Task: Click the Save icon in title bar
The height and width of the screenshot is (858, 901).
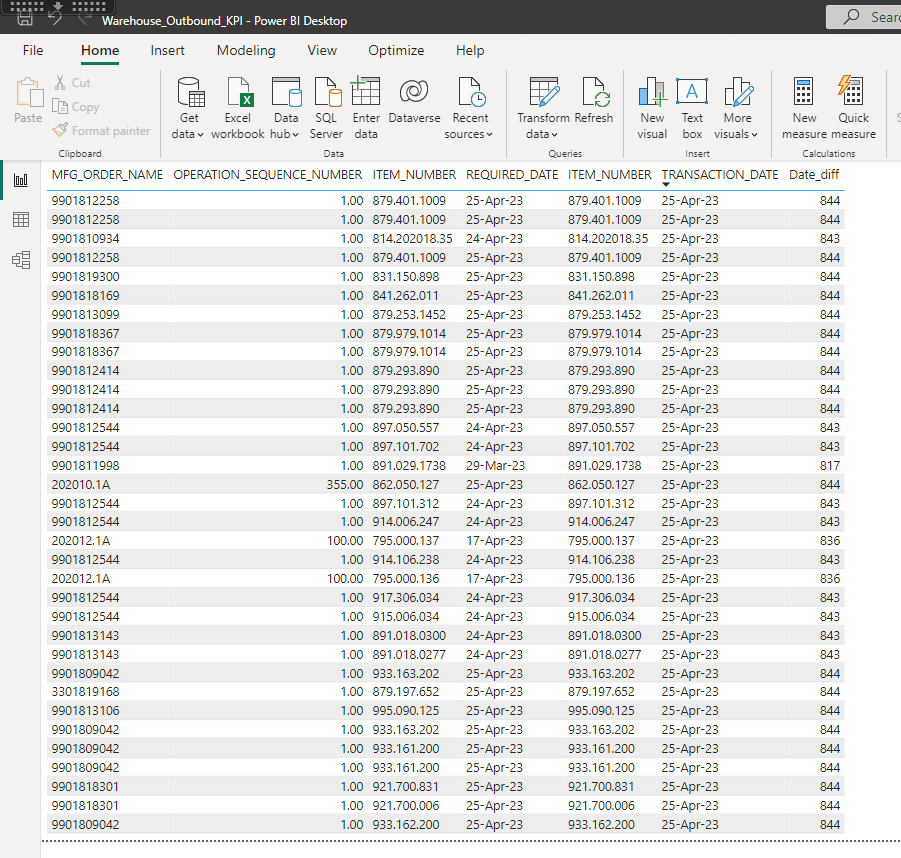Action: (x=25, y=19)
